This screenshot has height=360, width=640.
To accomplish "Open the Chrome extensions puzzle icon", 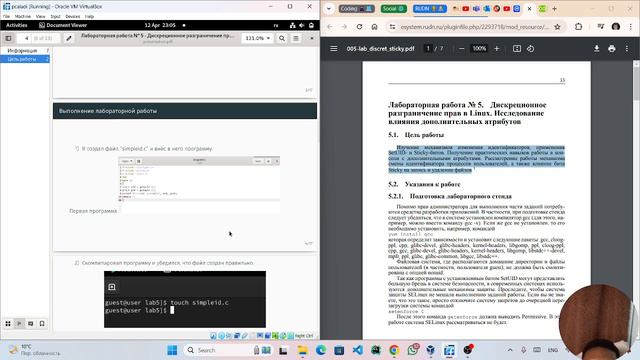I will 578,27.
